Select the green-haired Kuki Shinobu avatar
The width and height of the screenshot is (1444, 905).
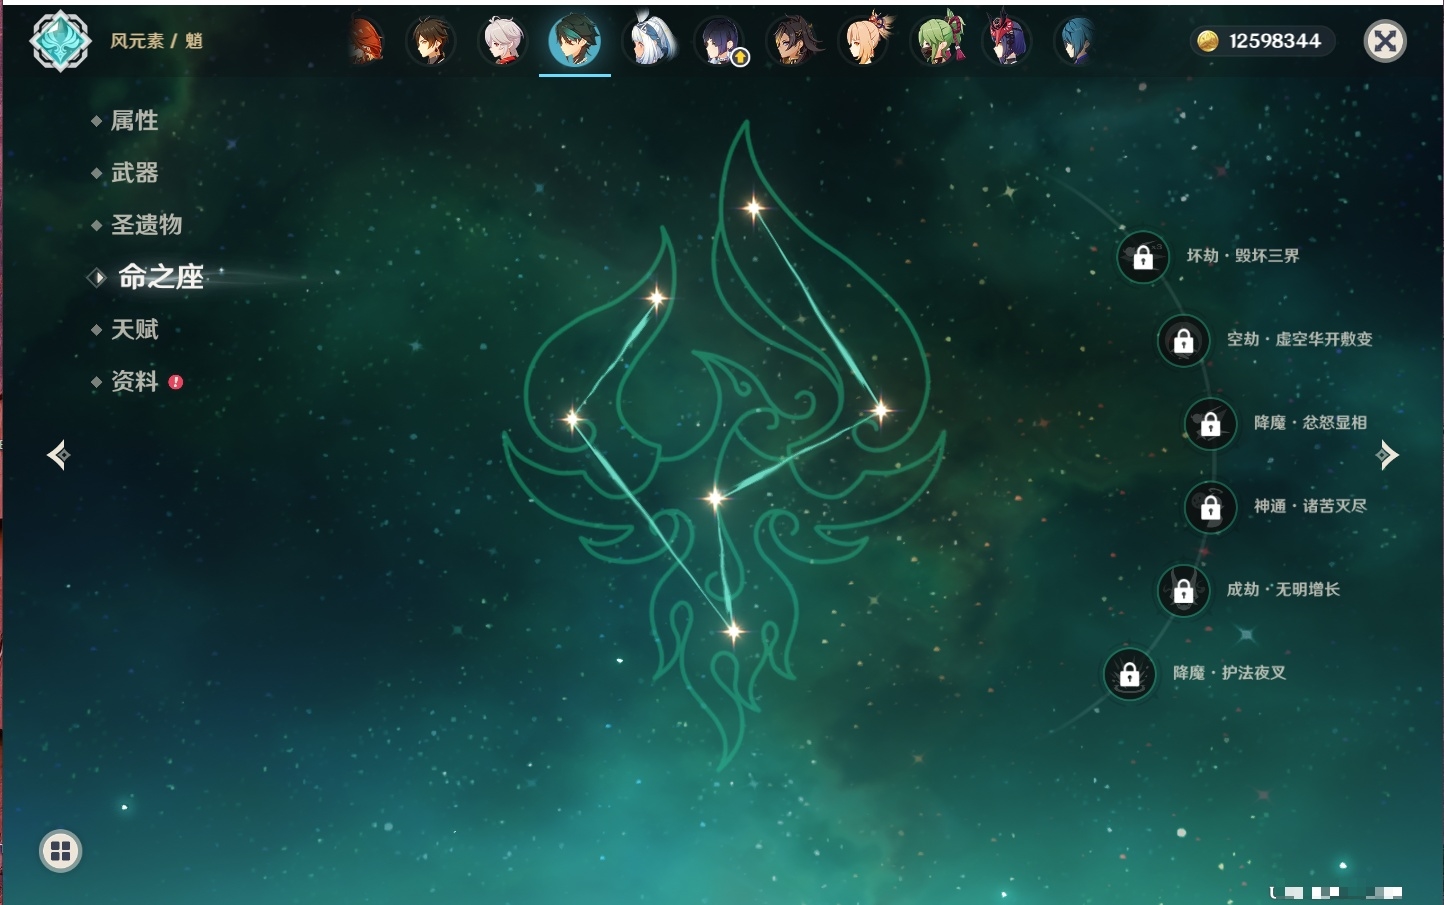938,41
